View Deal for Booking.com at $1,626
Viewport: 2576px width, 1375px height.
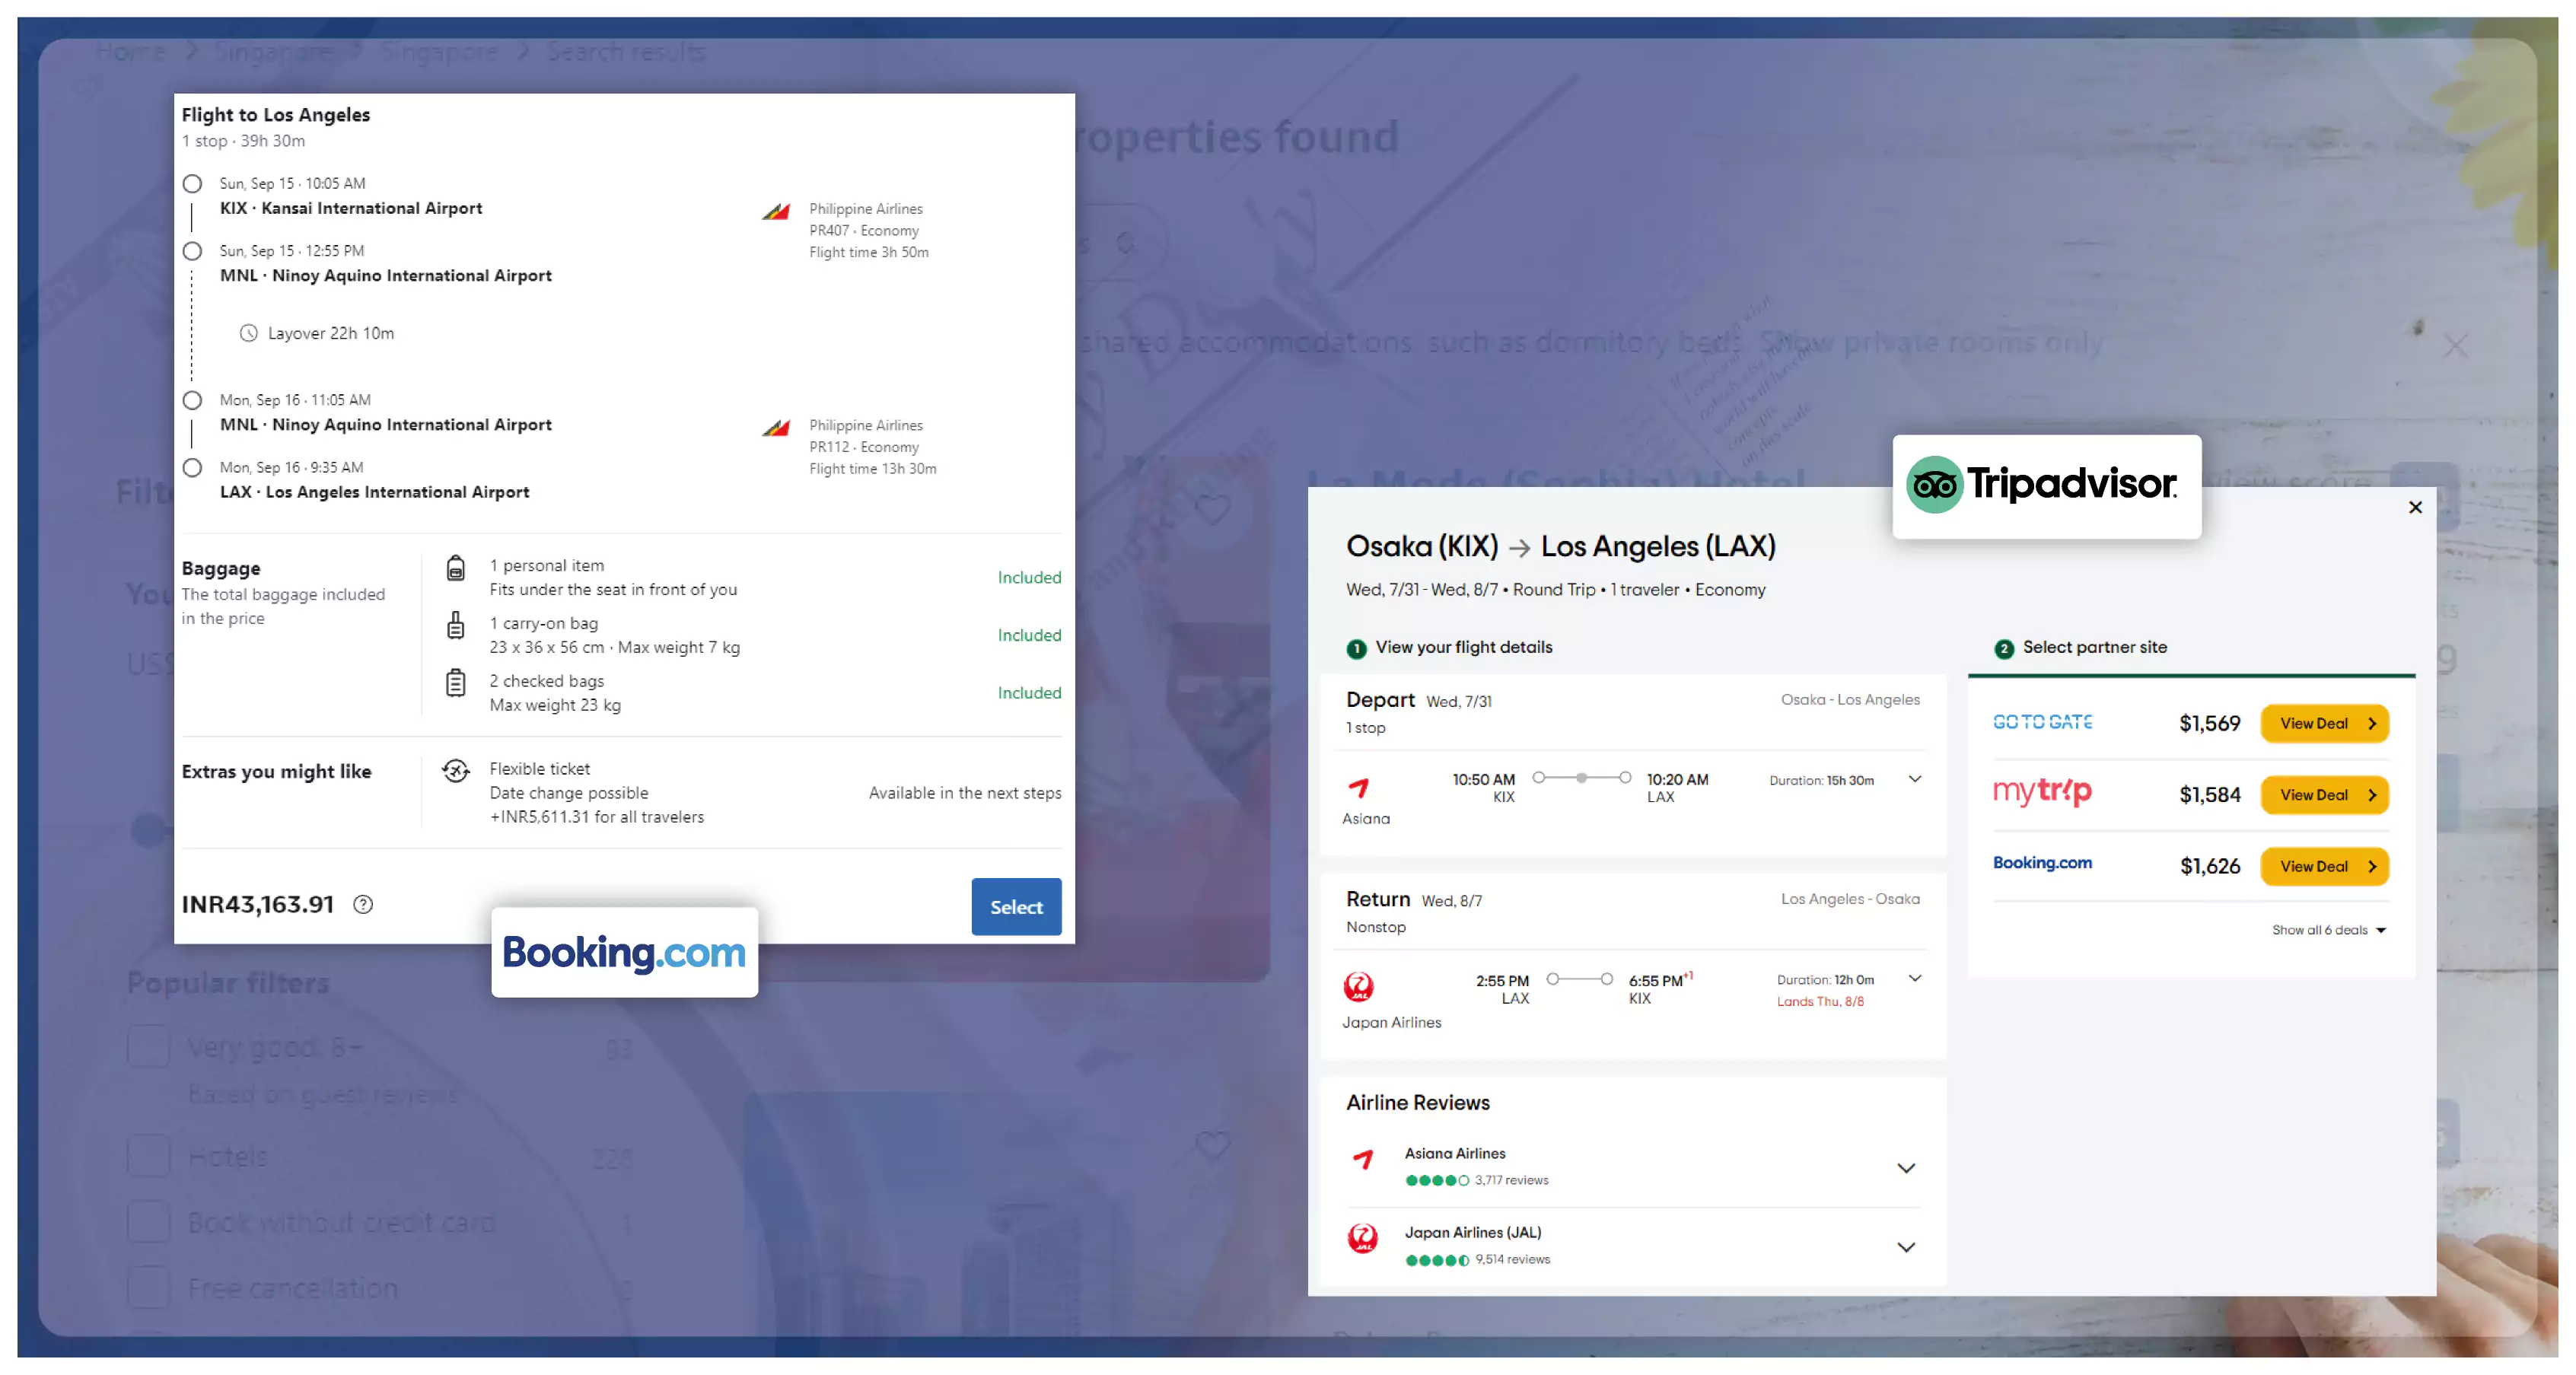(x=2323, y=866)
